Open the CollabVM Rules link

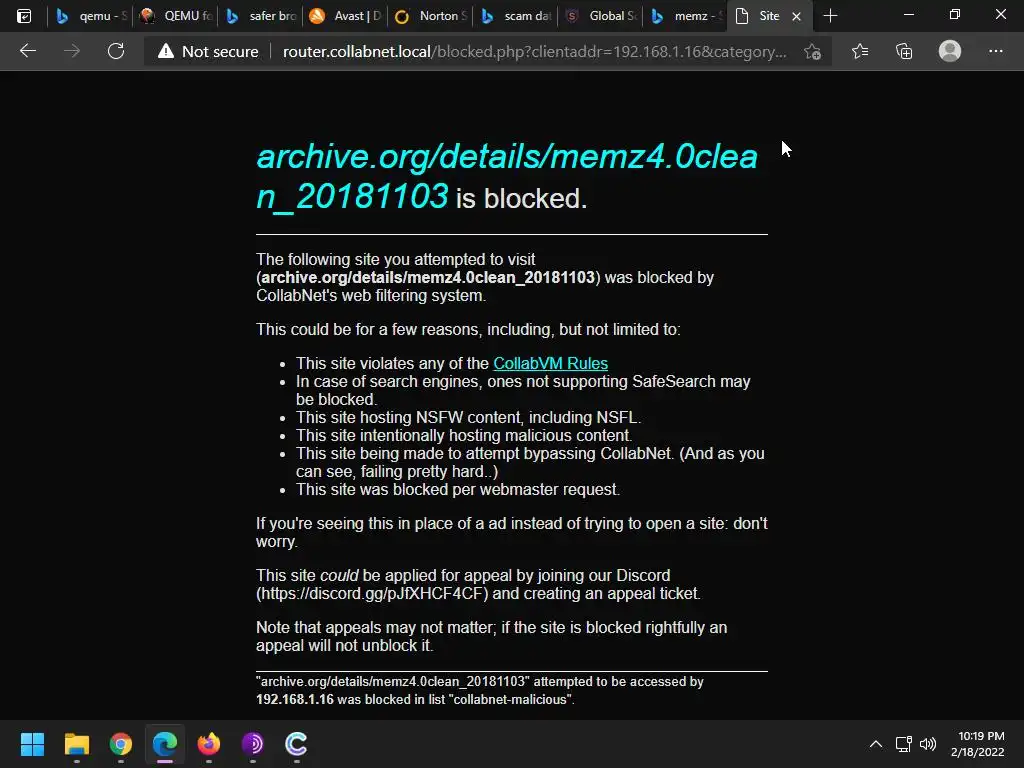(551, 363)
